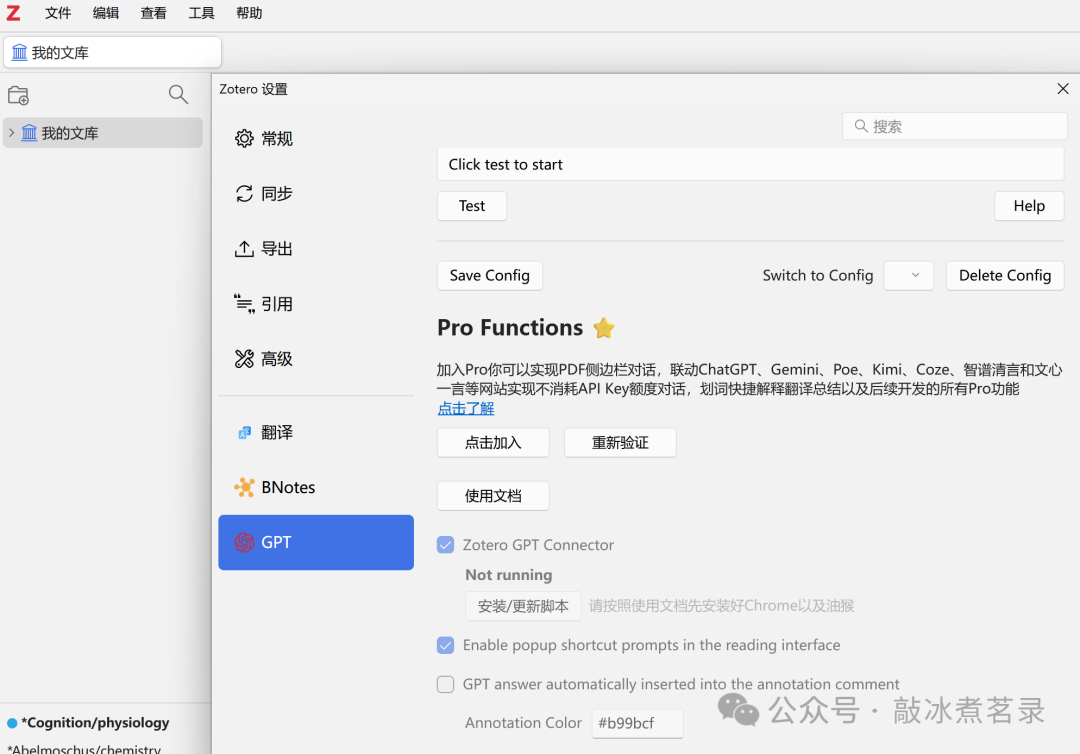Select the BNotes settings pane
The image size is (1080, 754).
316,488
